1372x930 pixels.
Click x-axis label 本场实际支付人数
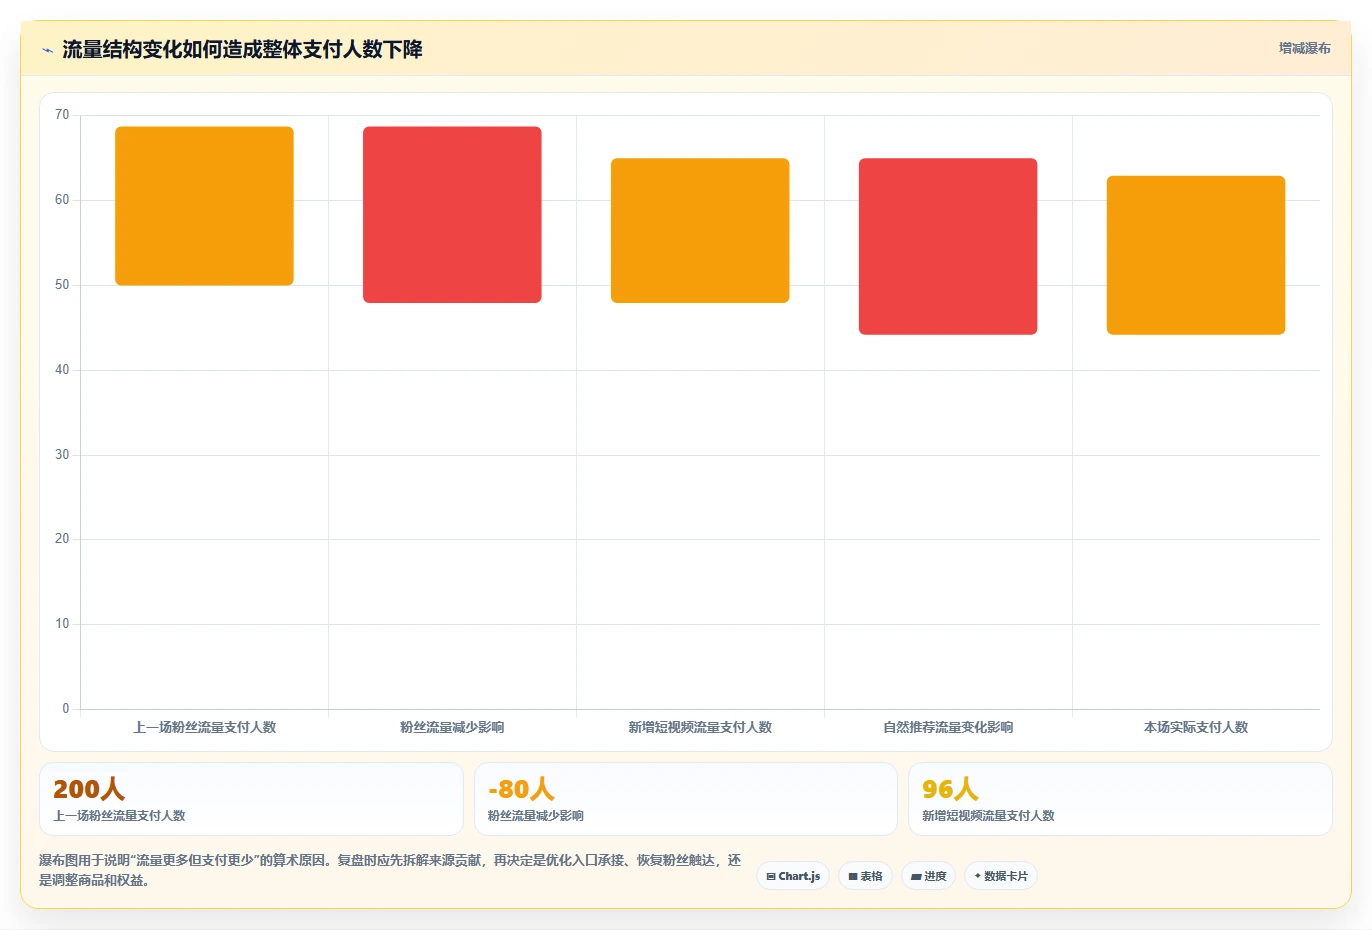1196,727
